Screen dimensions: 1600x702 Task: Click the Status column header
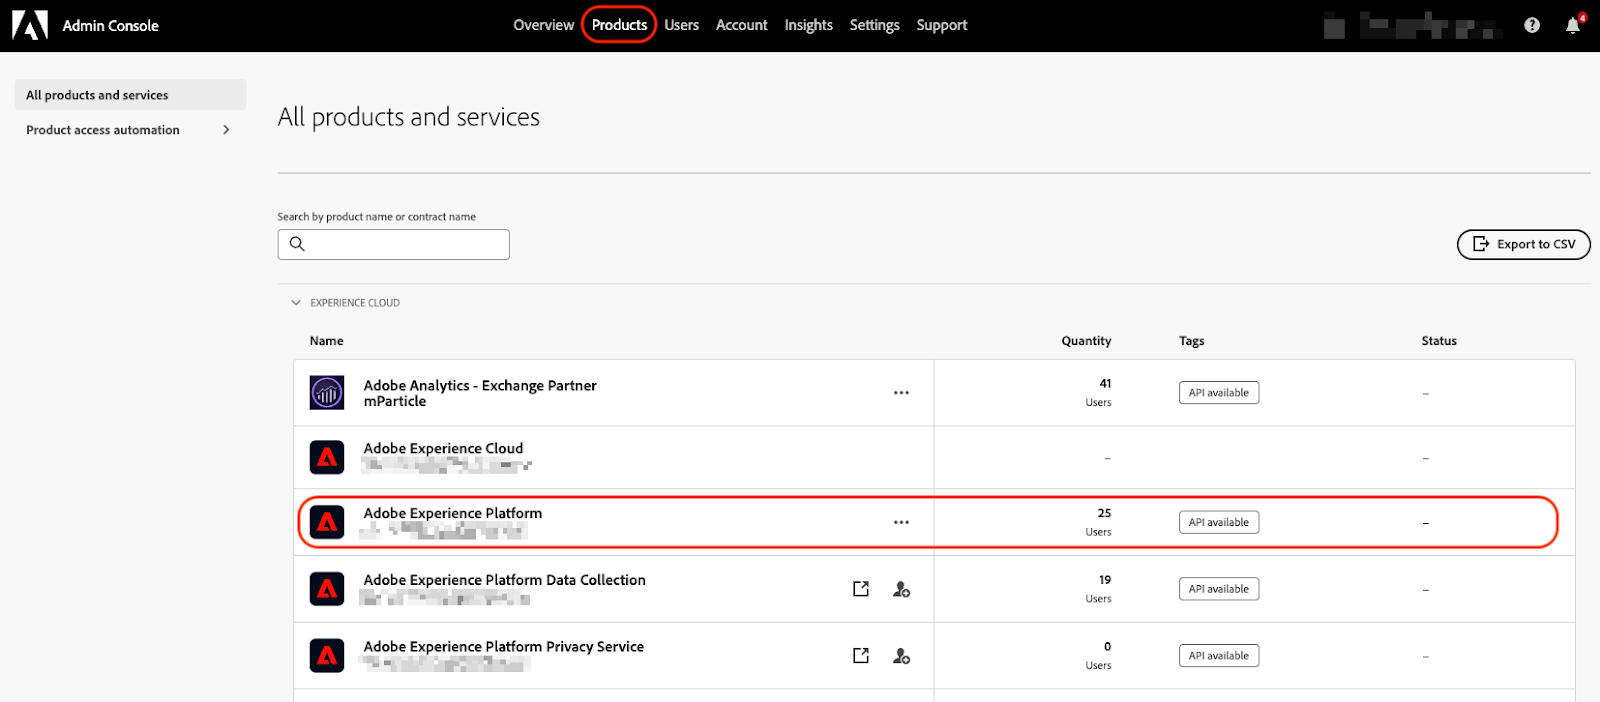pyautogui.click(x=1439, y=341)
